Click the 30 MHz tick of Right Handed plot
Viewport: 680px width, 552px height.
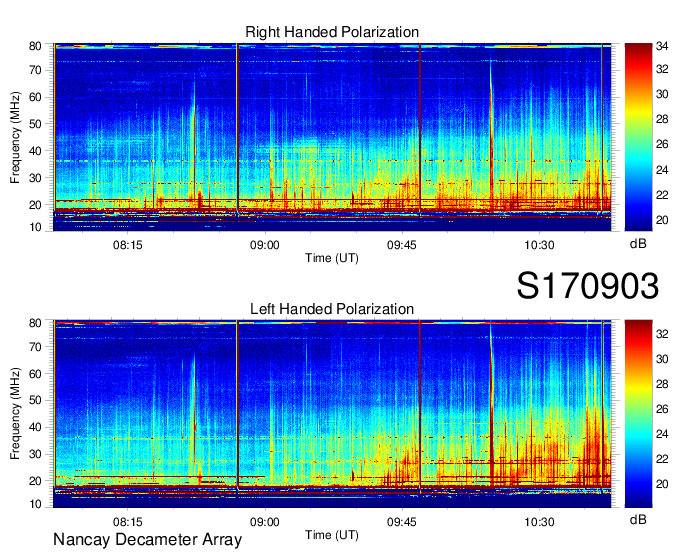click(x=35, y=178)
